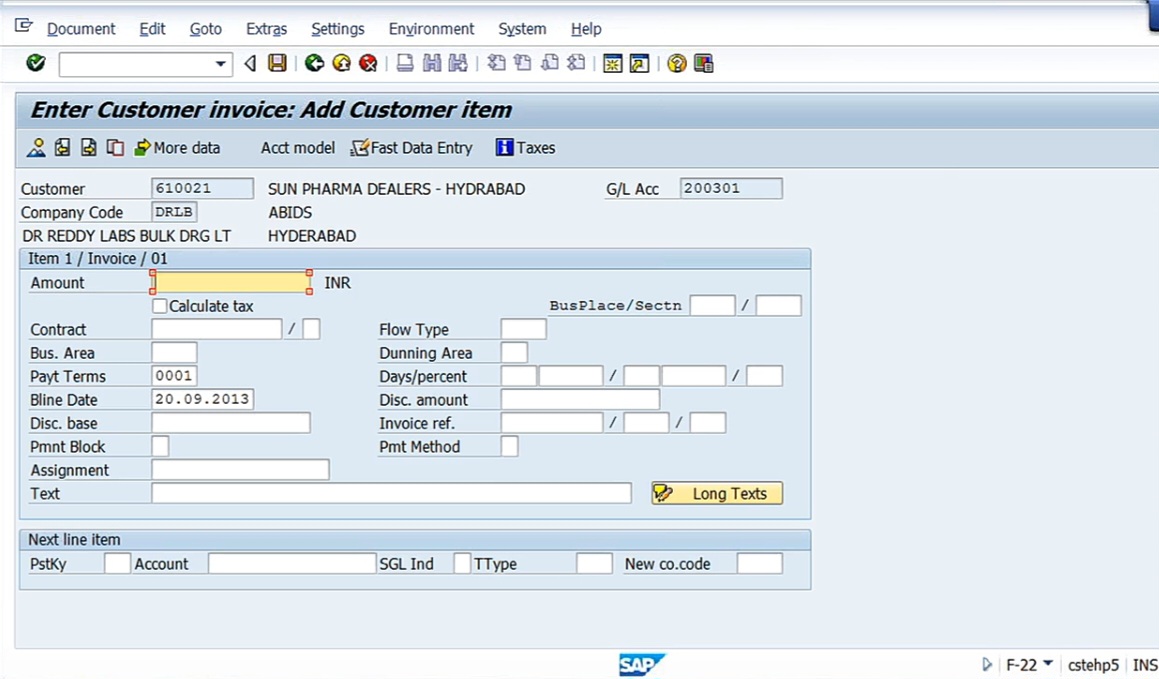This screenshot has width=1159, height=679.
Task: Click the Account field under Next line item
Action: pyautogui.click(x=292, y=564)
